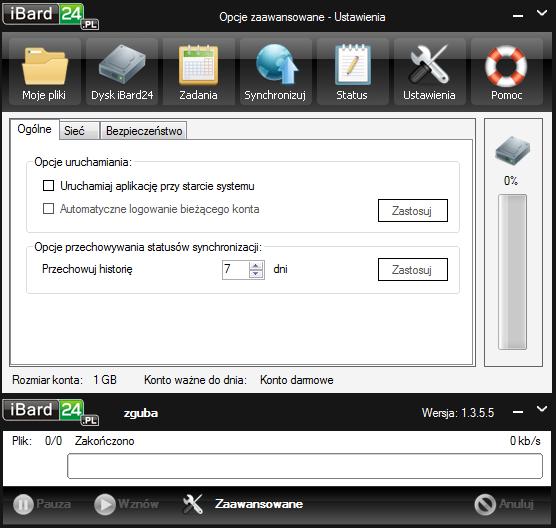Image resolution: width=556 pixels, height=528 pixels.
Task: Decrease history days with the down arrow
Action: pyautogui.click(x=256, y=274)
